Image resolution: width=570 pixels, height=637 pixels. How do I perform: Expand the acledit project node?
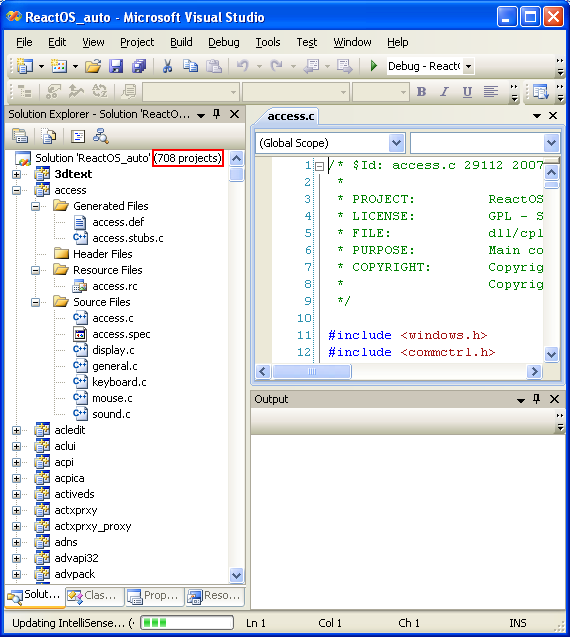(x=16, y=430)
